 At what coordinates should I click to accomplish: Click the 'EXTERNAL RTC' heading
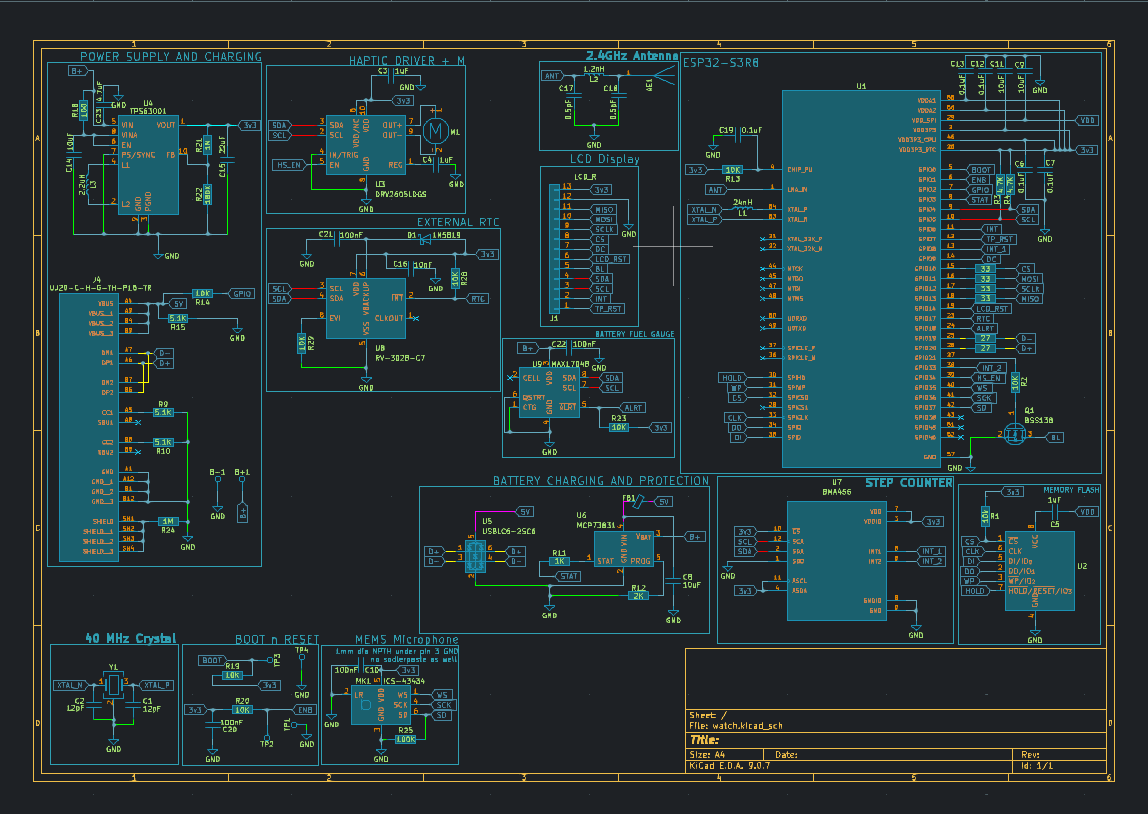click(458, 222)
